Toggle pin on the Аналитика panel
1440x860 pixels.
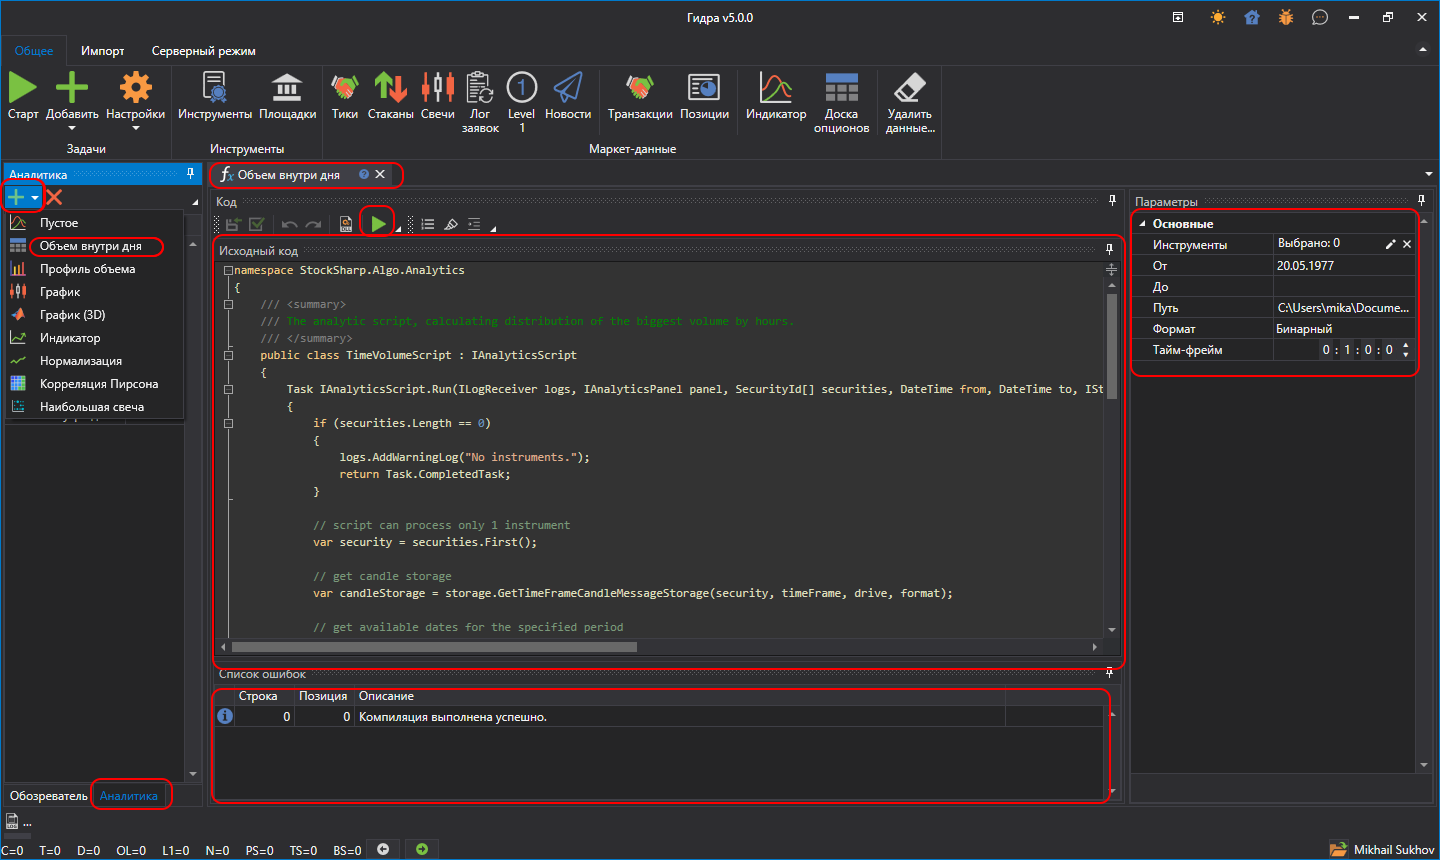[190, 174]
